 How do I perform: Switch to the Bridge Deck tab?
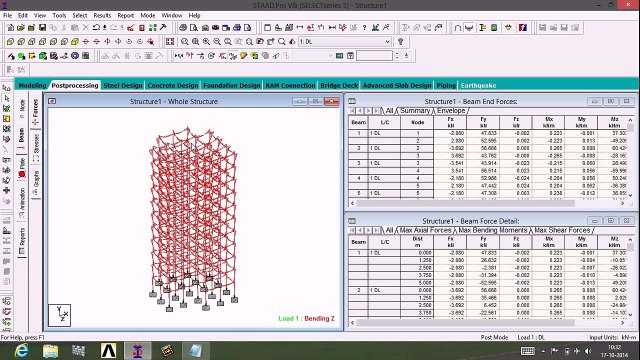(339, 85)
